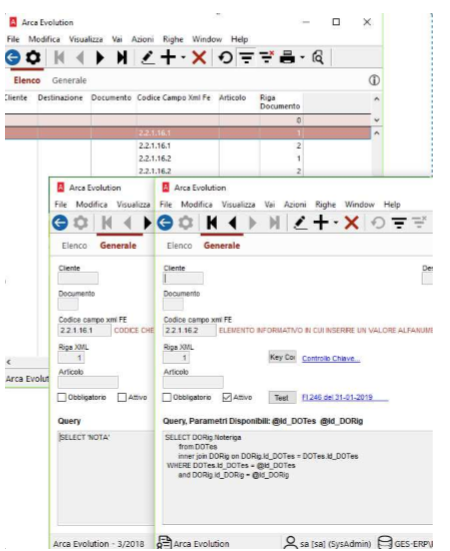This screenshot has height=551, width=450.
Task: Click edit pencil in right front window
Action: click(x=300, y=222)
